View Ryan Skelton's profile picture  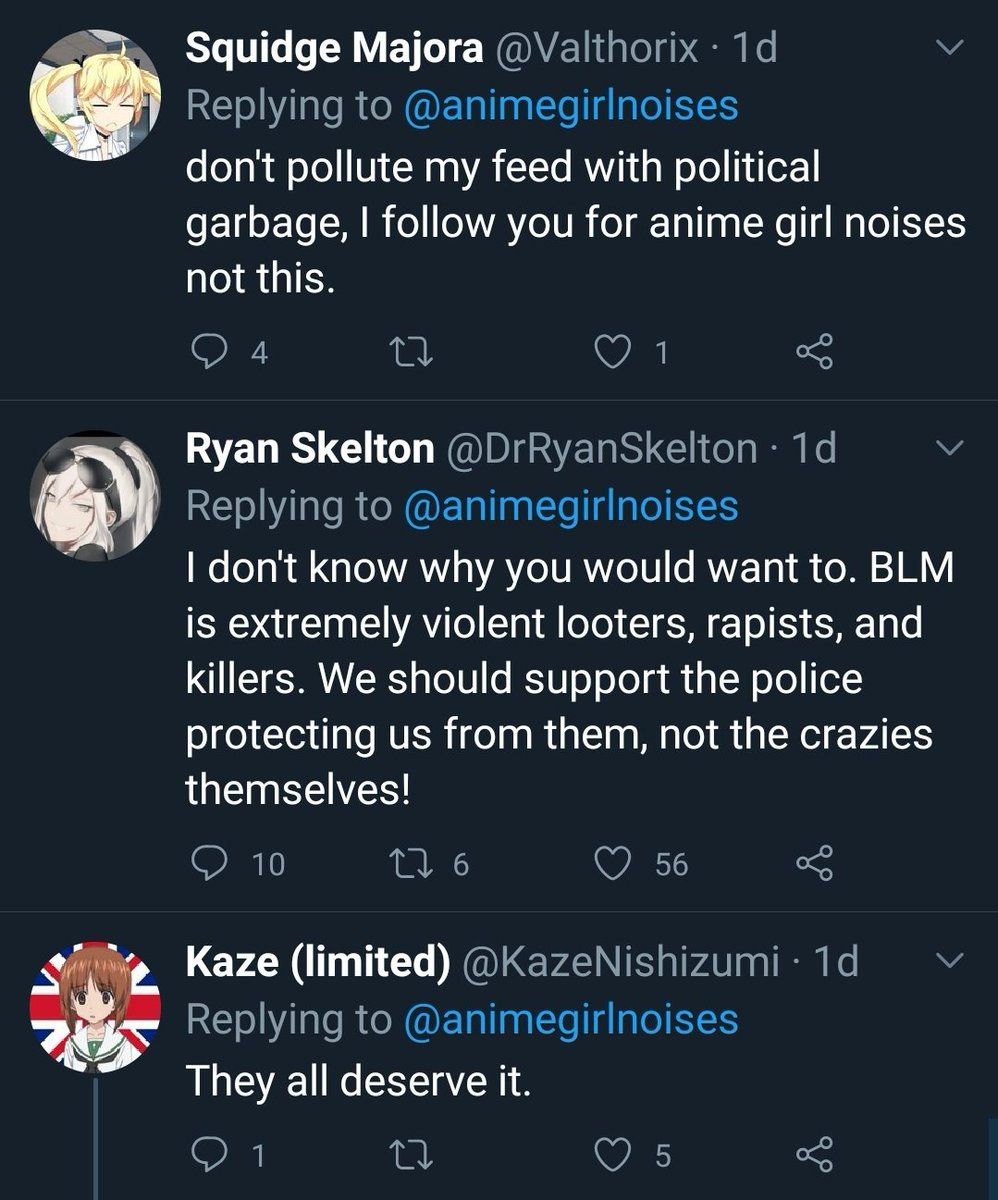(x=95, y=496)
